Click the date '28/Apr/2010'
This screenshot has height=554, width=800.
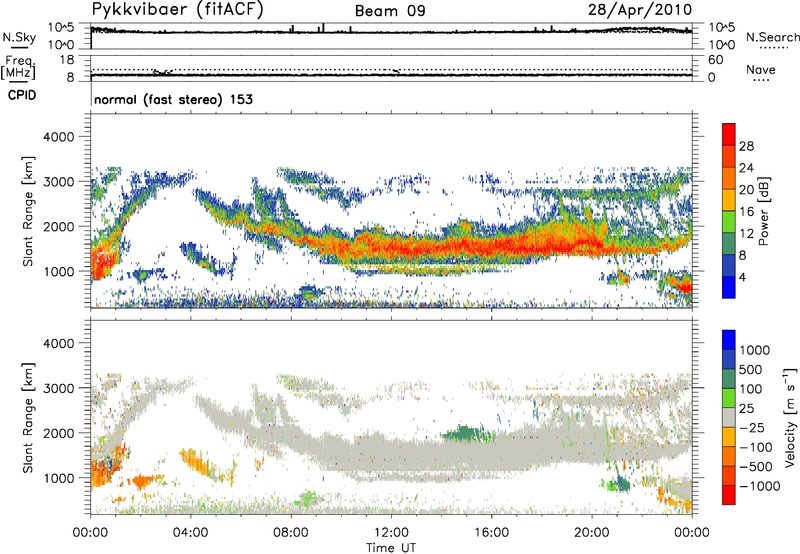click(640, 10)
